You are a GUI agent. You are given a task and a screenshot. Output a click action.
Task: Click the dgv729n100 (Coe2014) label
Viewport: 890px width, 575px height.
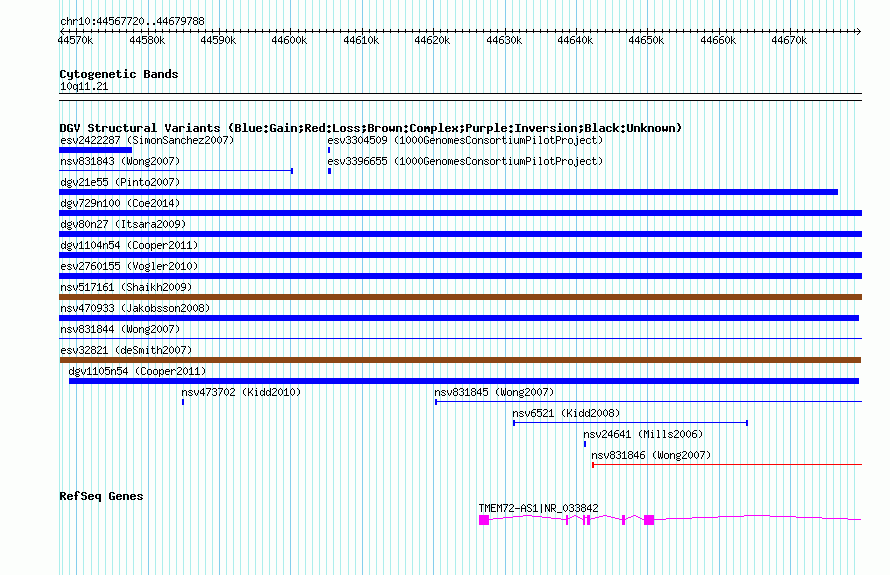(120, 203)
